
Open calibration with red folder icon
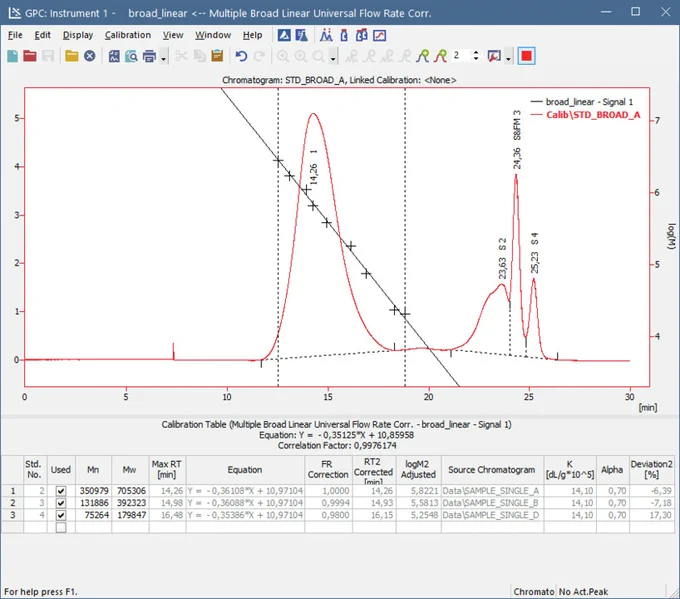tap(30, 56)
